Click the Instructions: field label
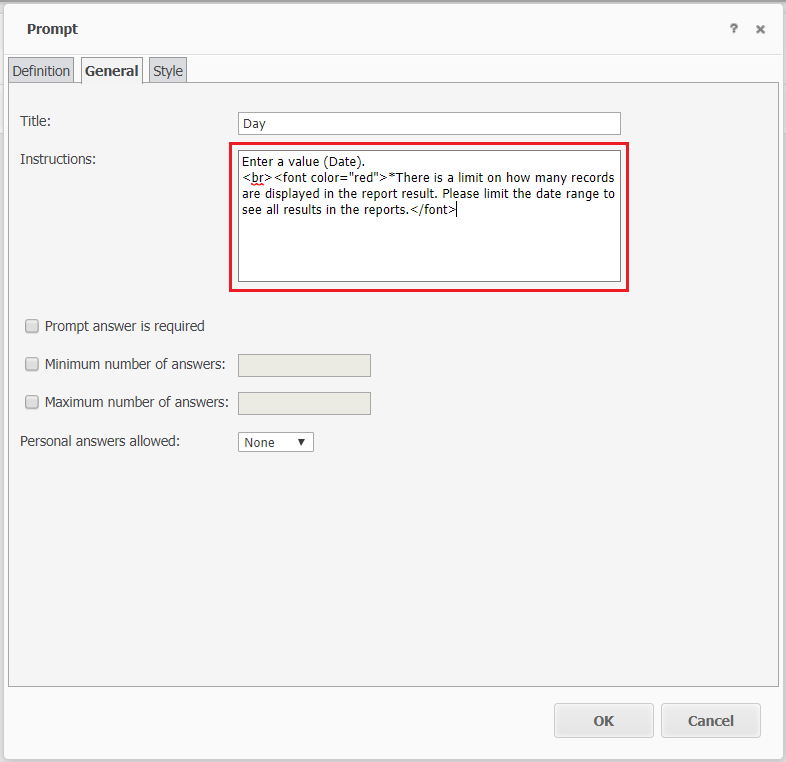 (x=58, y=159)
